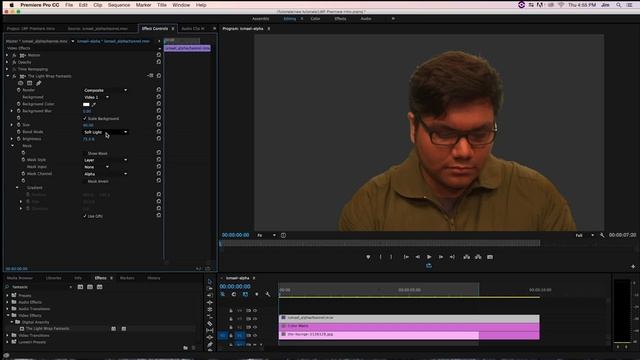Open Mask Input dropdown set to None
Image resolution: width=640 pixels, height=360 pixels.
click(96, 167)
